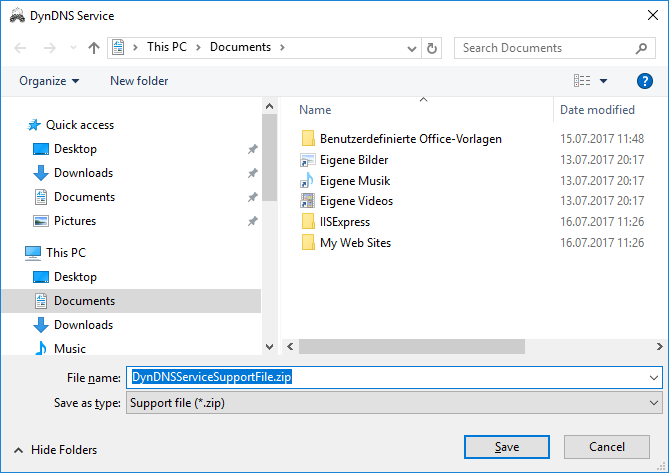Sort by the Date modified column

pos(597,110)
